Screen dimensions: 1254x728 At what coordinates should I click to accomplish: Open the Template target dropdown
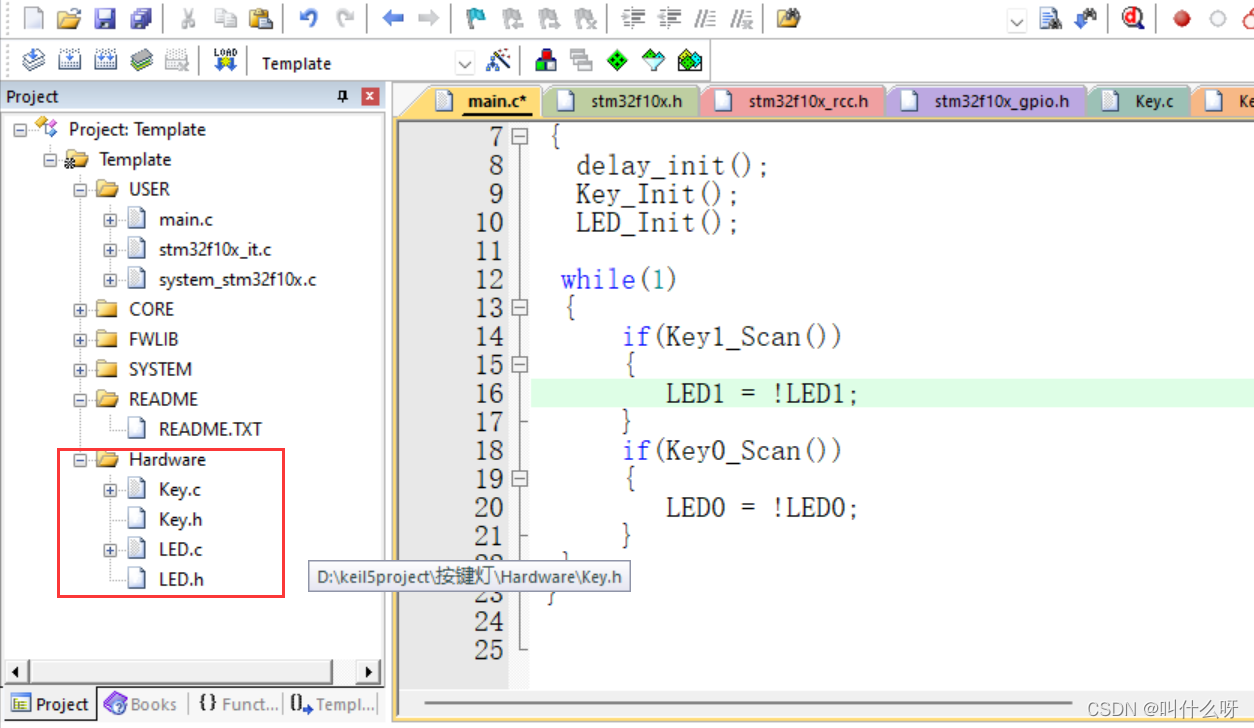click(464, 63)
